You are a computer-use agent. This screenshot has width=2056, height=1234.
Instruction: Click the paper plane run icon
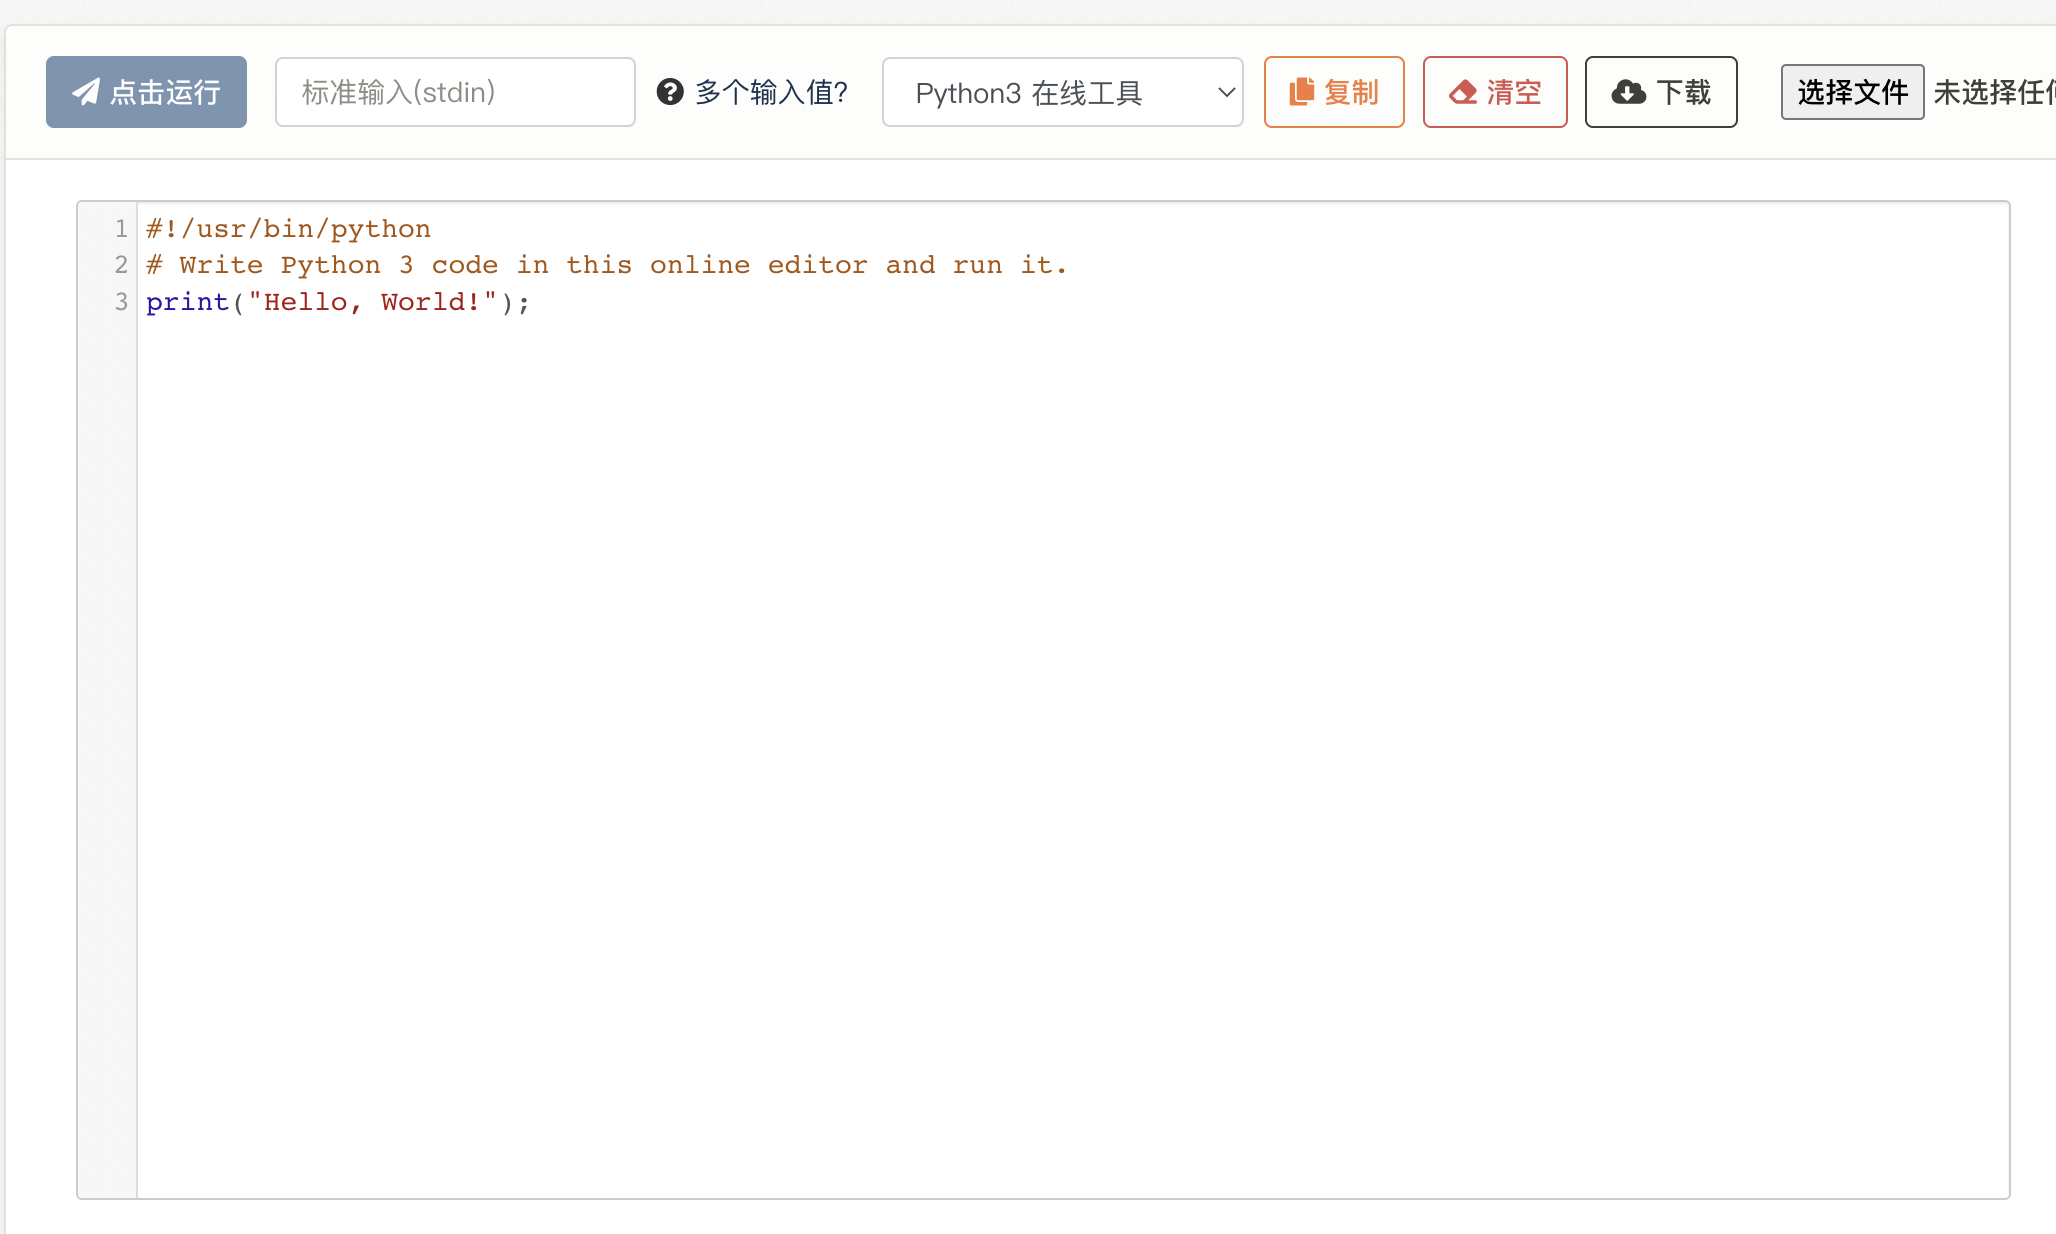[x=86, y=92]
